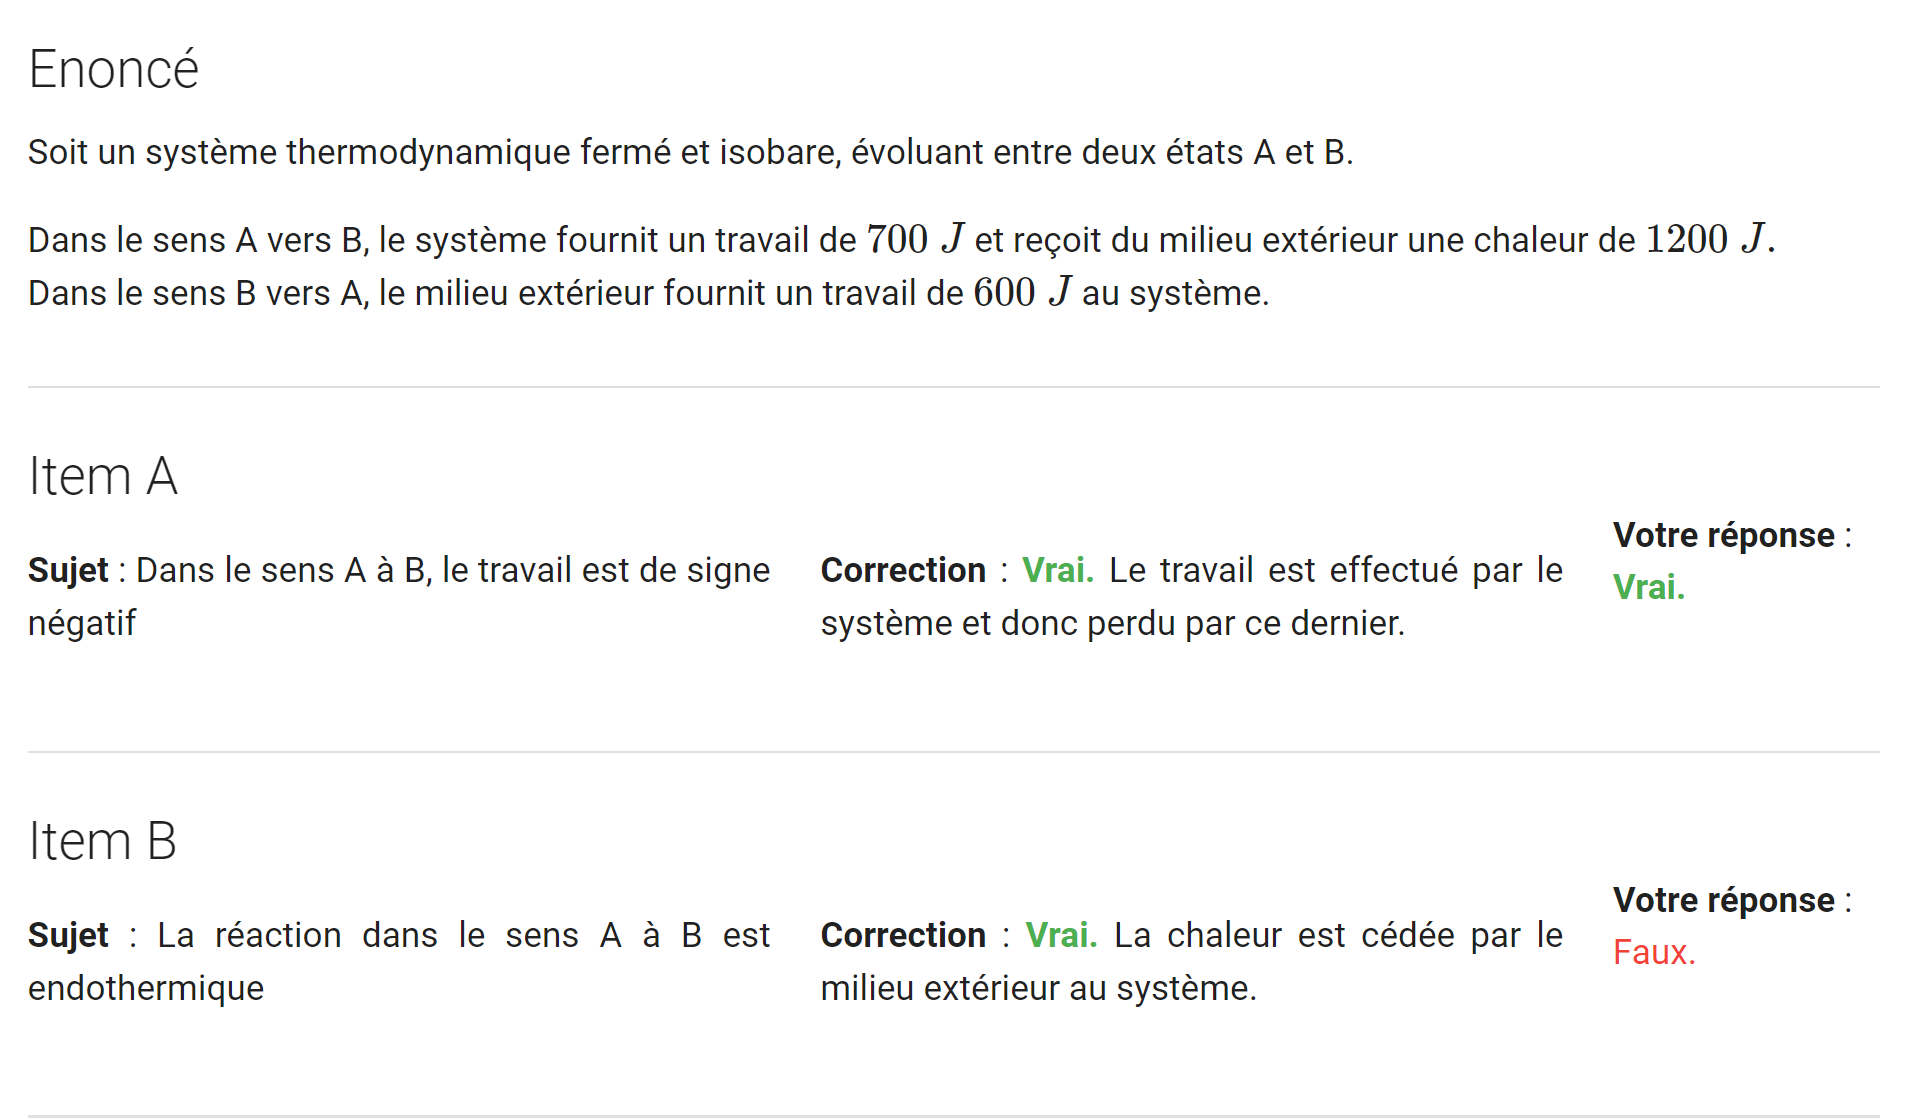Select the Item B heading
Image resolution: width=1921 pixels, height=1118 pixels.
click(x=103, y=841)
